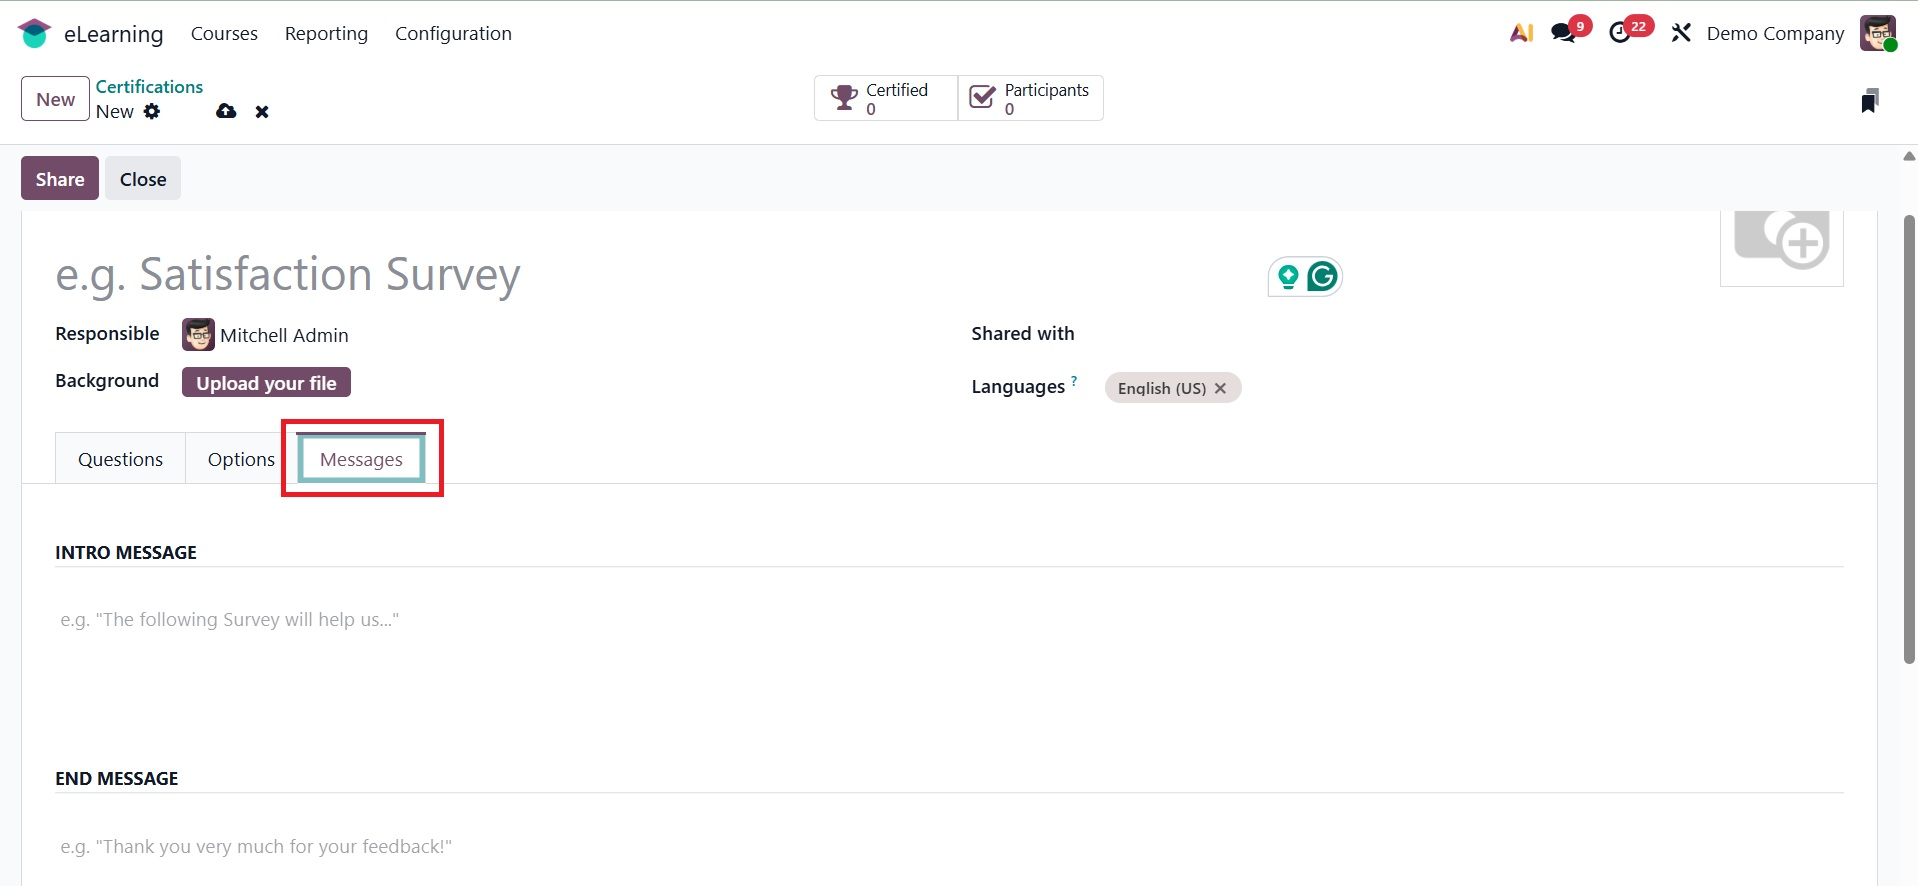
Task: Open the Configuration menu
Action: click(453, 33)
